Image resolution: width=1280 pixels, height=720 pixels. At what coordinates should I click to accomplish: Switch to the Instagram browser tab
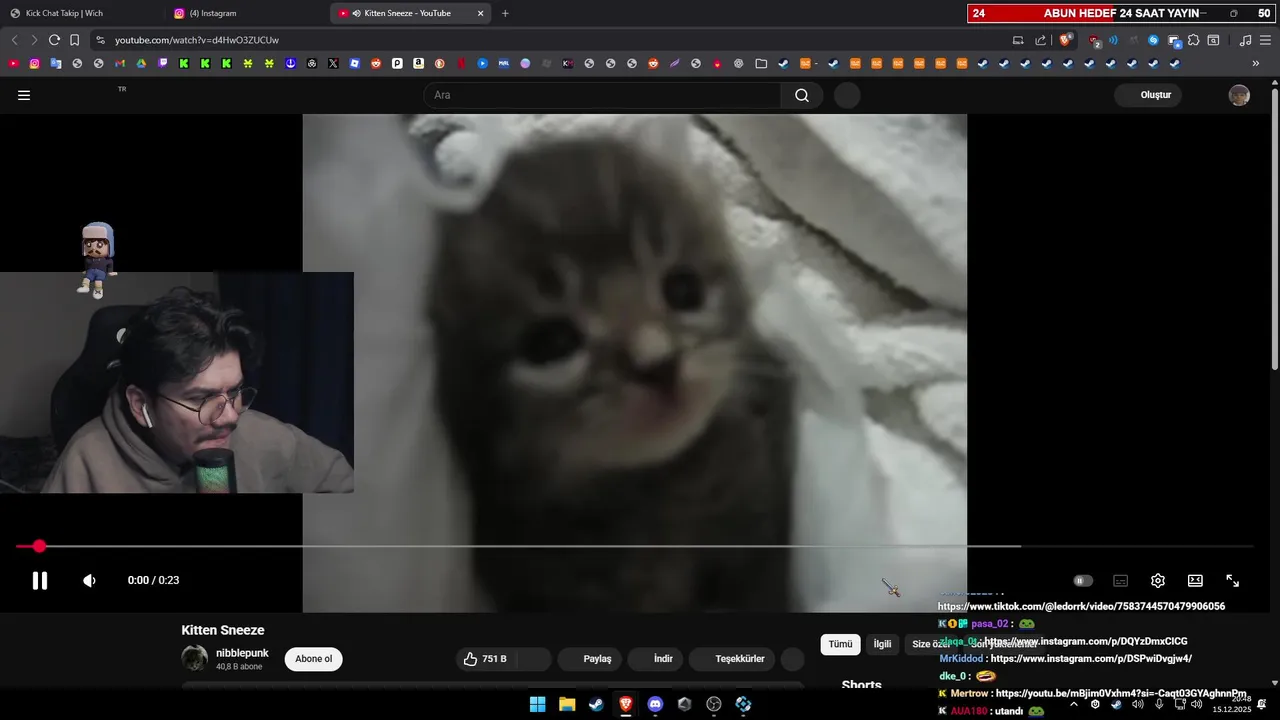click(x=213, y=13)
